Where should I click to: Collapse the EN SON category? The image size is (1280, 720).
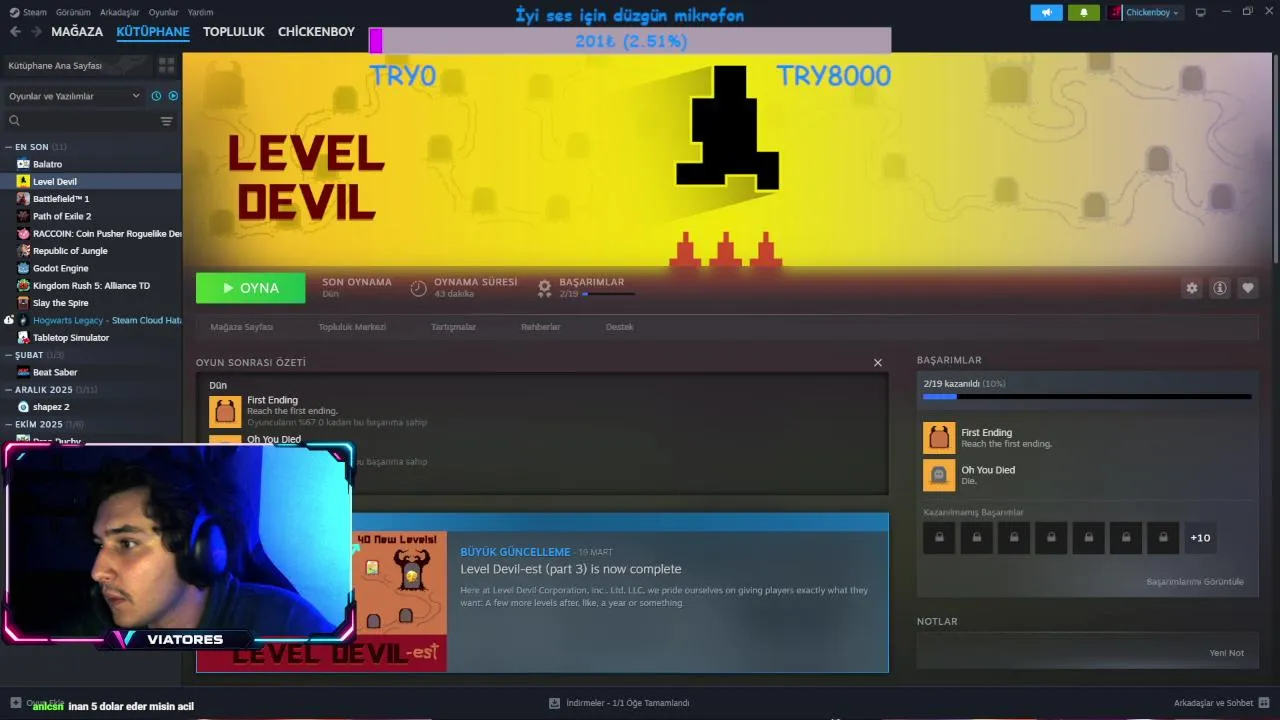(x=9, y=147)
